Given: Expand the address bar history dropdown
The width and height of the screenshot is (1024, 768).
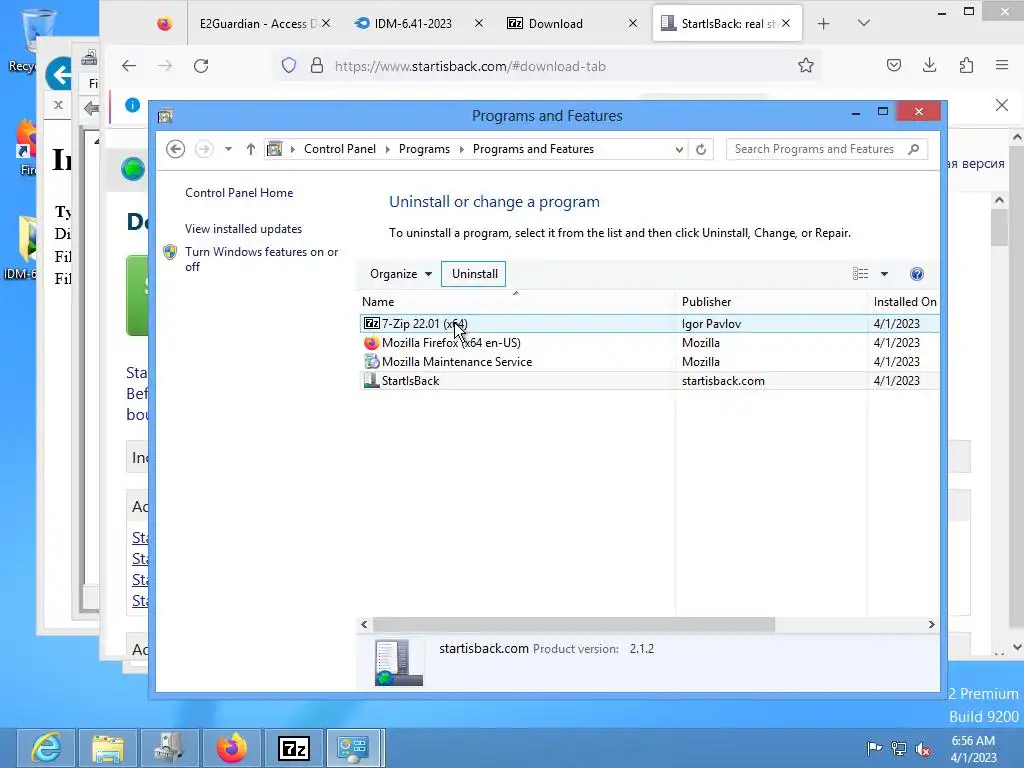Looking at the screenshot, I should (x=679, y=150).
